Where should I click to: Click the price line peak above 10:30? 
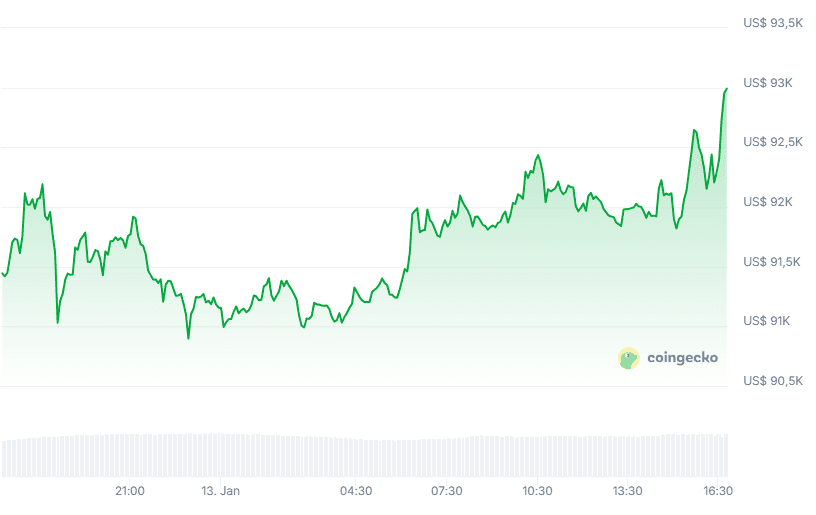538,156
